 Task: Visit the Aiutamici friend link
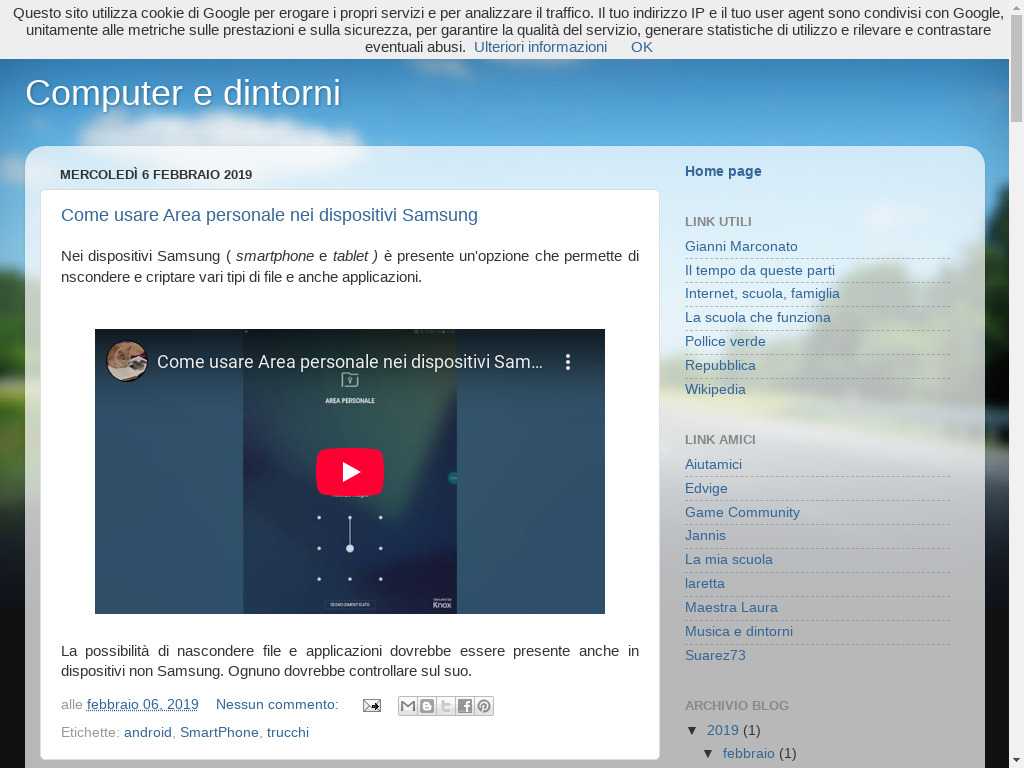point(713,464)
